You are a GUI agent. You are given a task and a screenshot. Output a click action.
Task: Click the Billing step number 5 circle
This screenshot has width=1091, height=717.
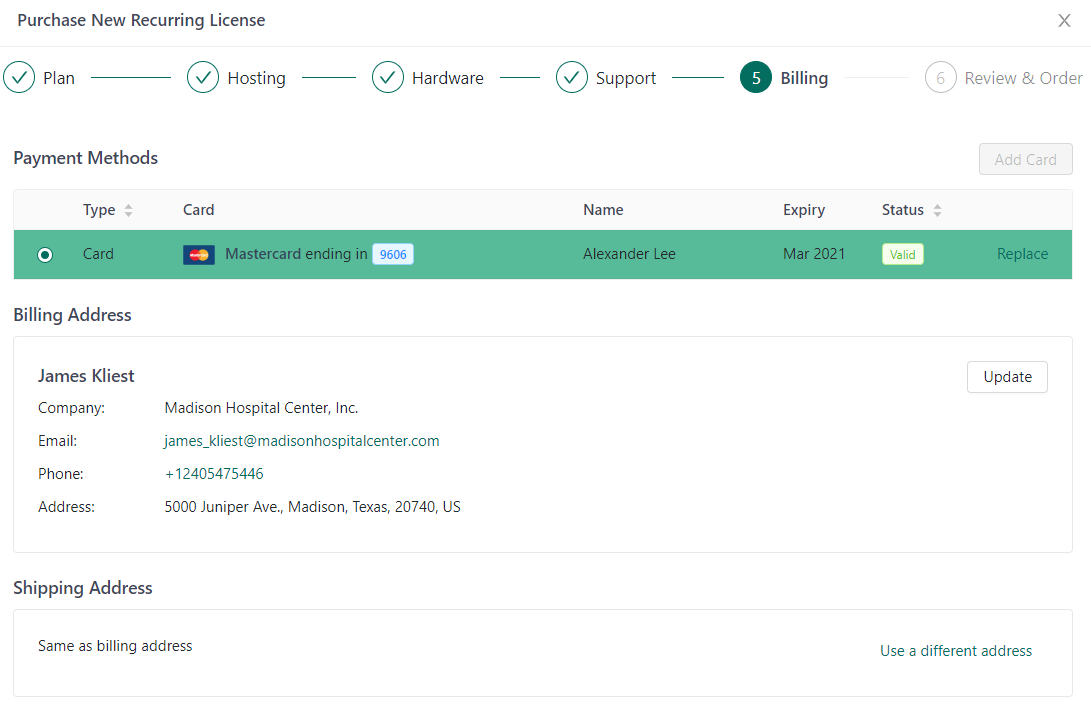(x=756, y=78)
